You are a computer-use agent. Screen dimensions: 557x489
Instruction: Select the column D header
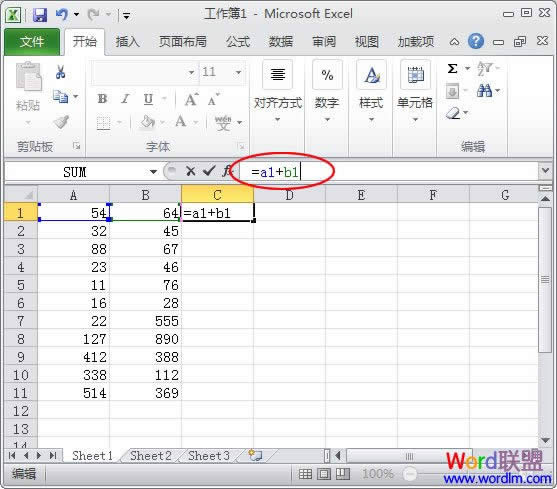coord(289,195)
